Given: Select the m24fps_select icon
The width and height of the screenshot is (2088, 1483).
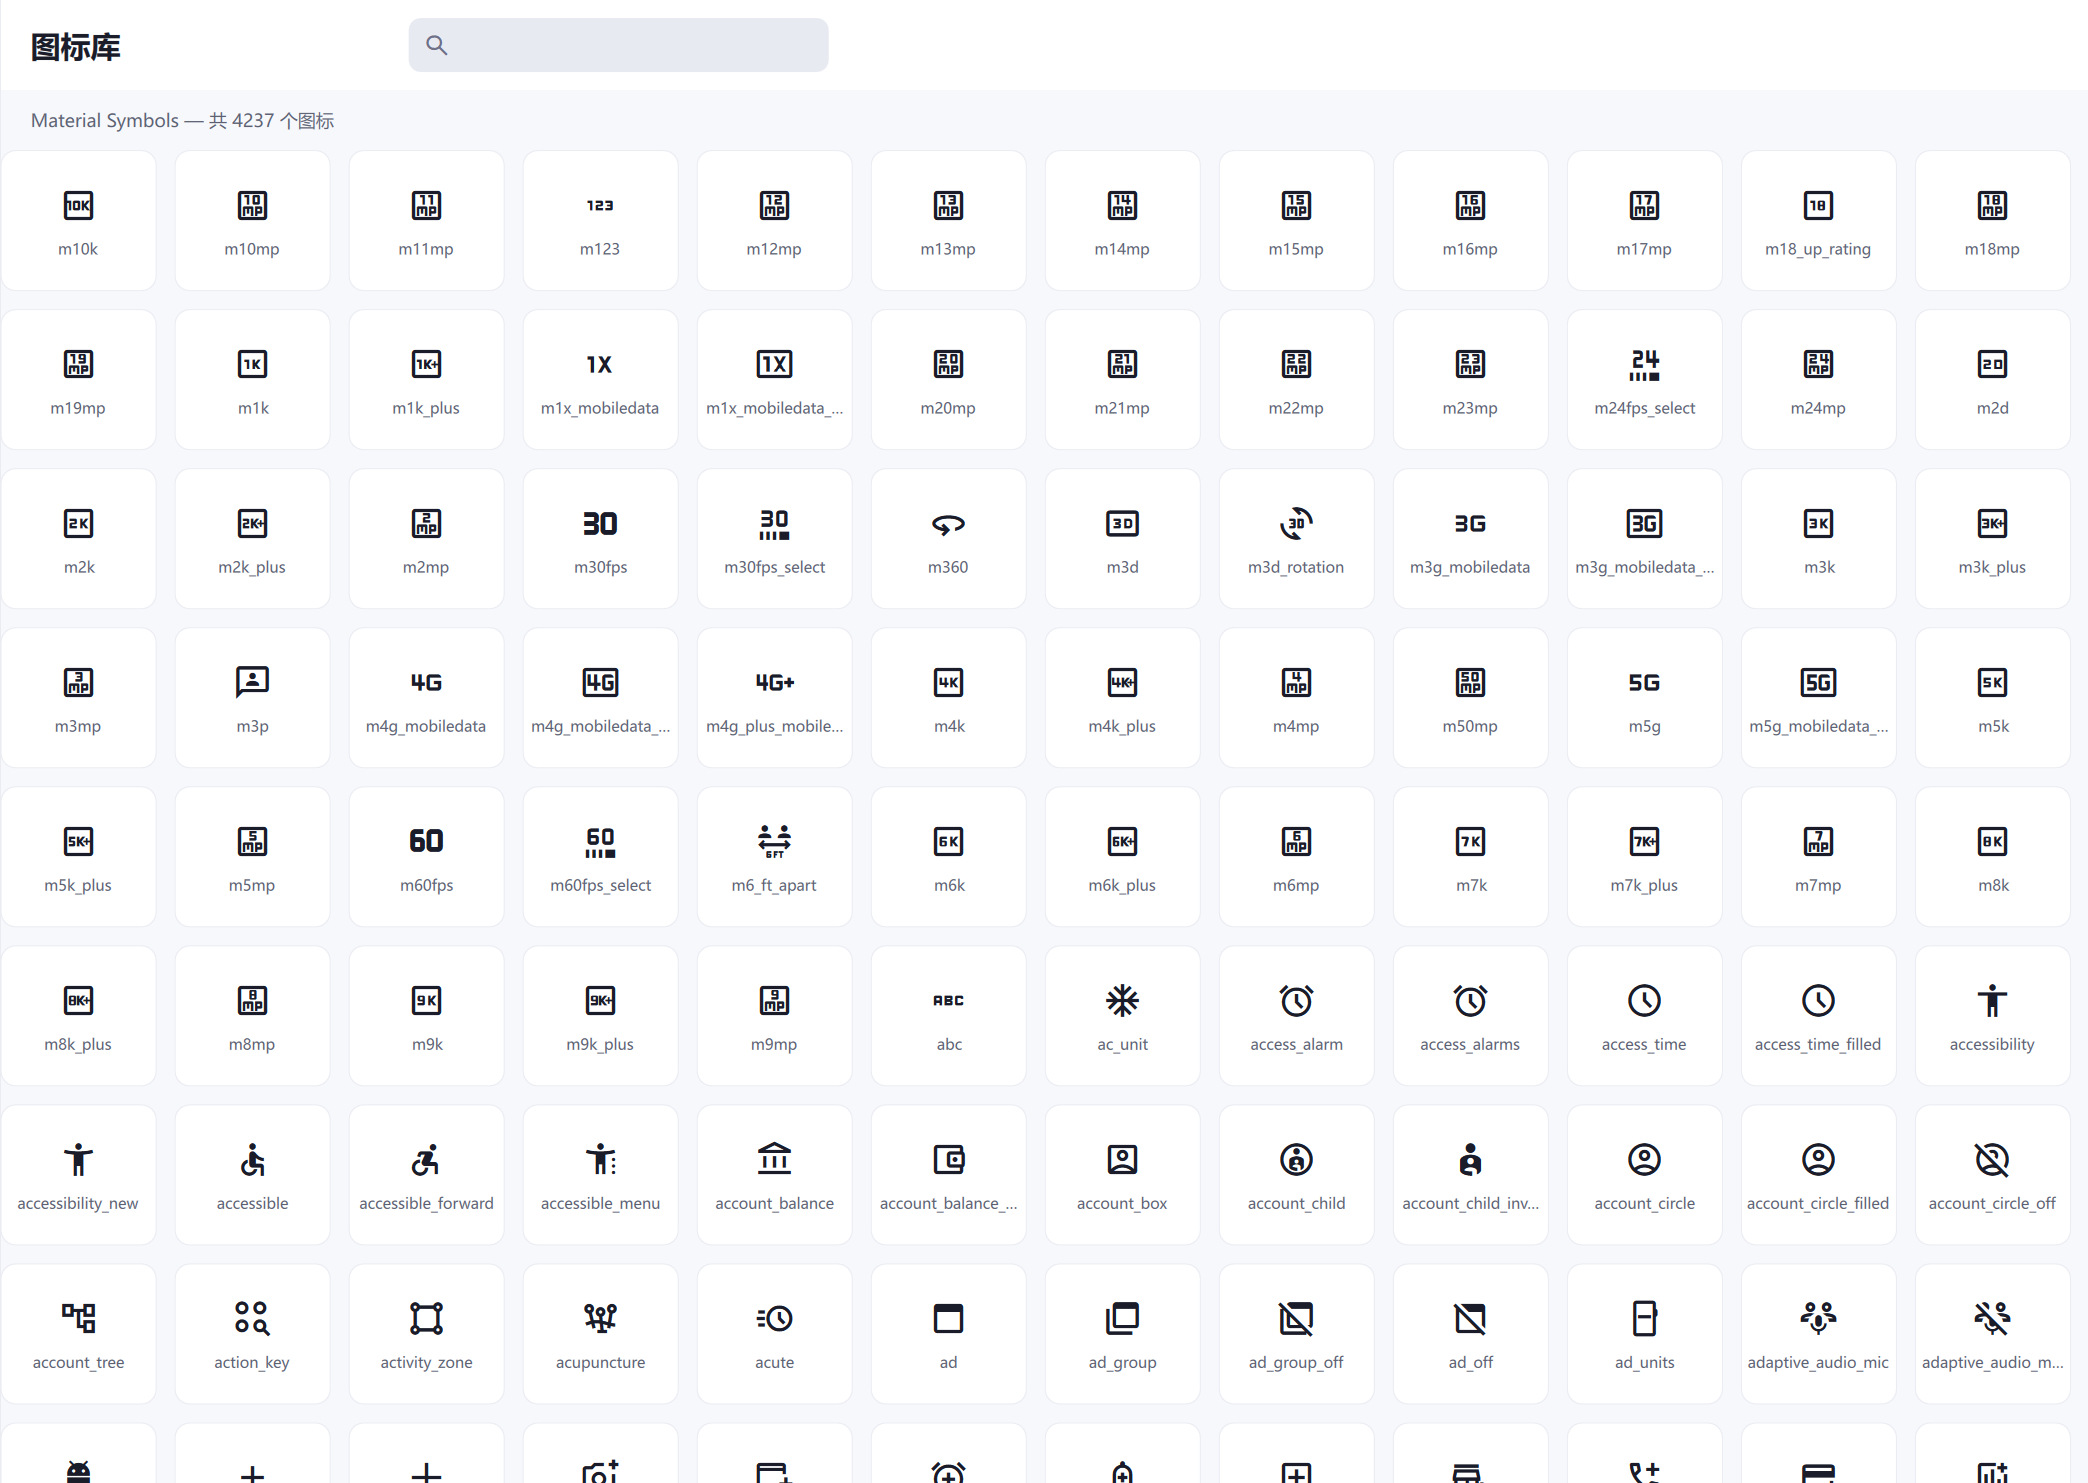Looking at the screenshot, I should pos(1644,380).
